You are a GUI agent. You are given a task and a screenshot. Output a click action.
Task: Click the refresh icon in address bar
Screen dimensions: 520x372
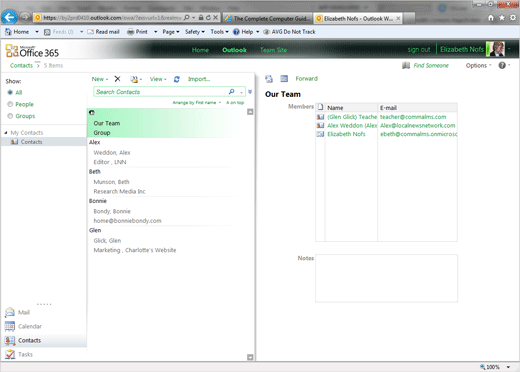pos(208,18)
